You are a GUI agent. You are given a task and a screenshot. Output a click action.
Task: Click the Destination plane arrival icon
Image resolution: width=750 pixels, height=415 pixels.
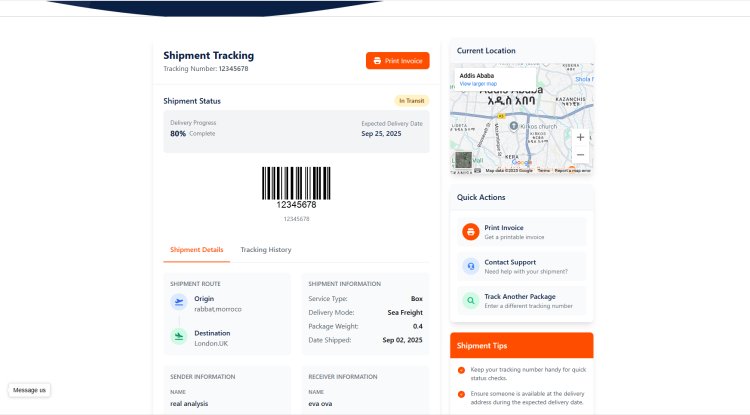(x=179, y=336)
